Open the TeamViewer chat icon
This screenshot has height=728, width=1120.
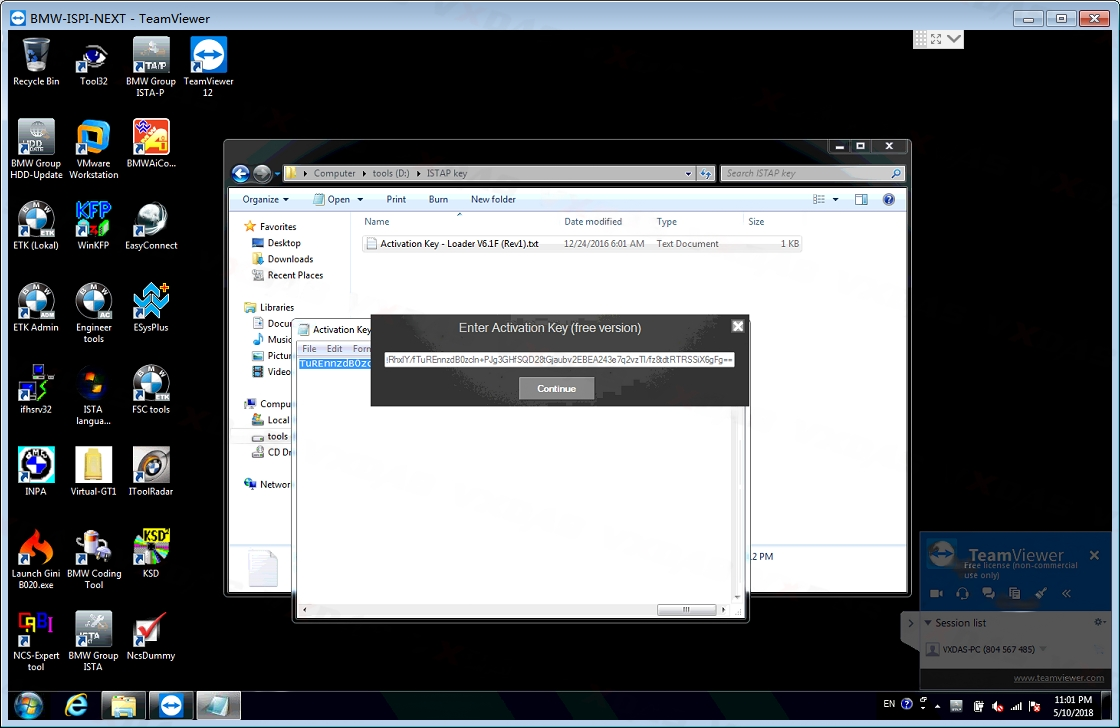coord(989,594)
